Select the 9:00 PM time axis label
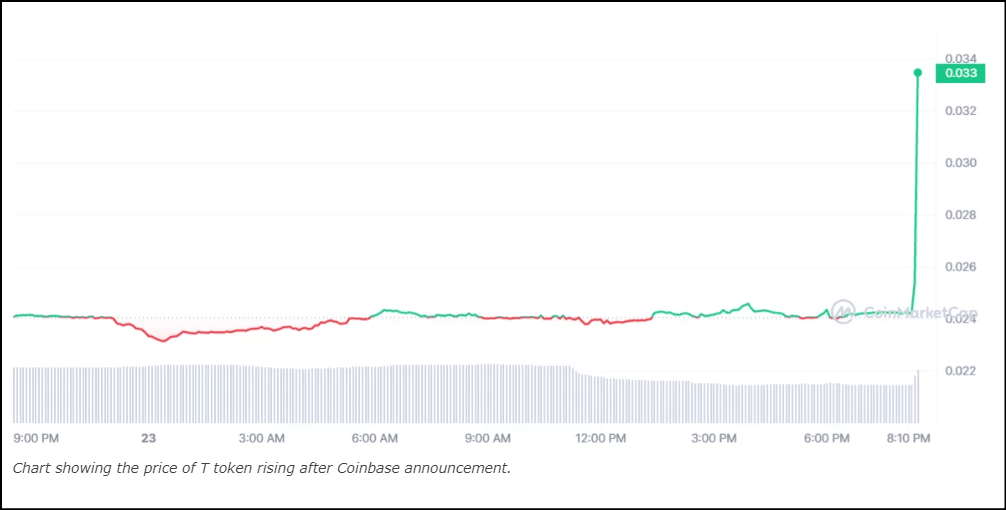 pyautogui.click(x=37, y=438)
